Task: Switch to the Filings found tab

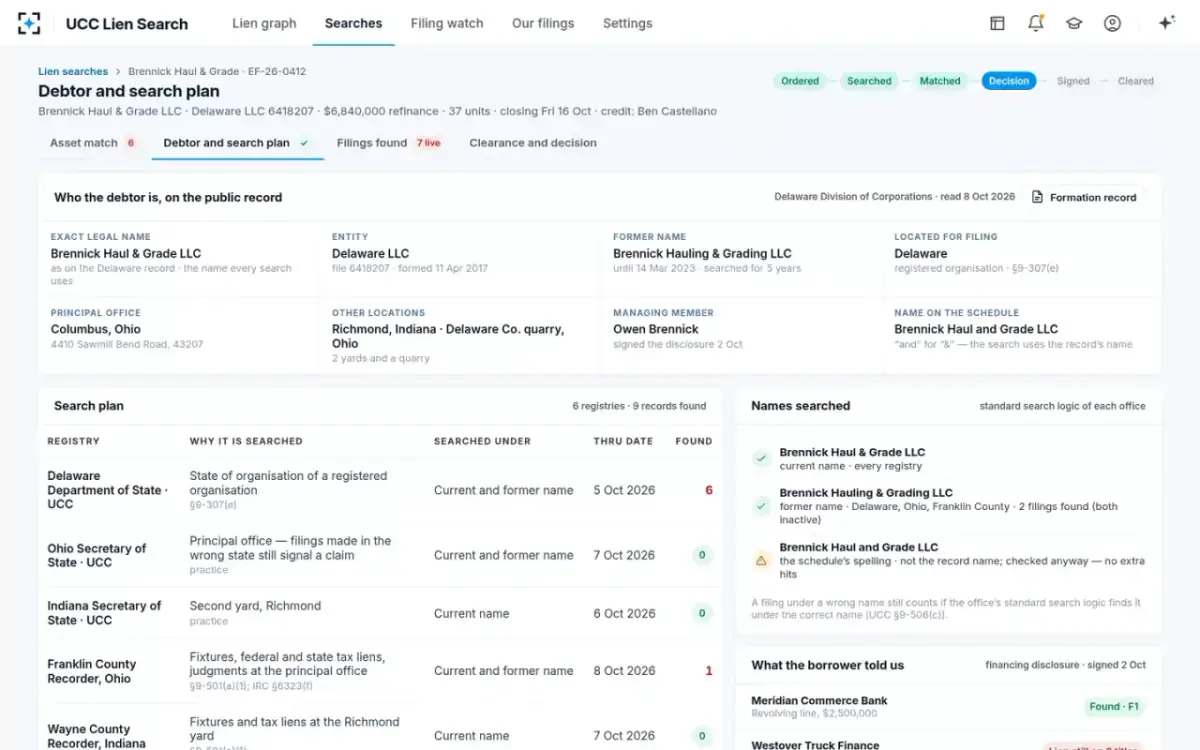Action: tap(389, 143)
